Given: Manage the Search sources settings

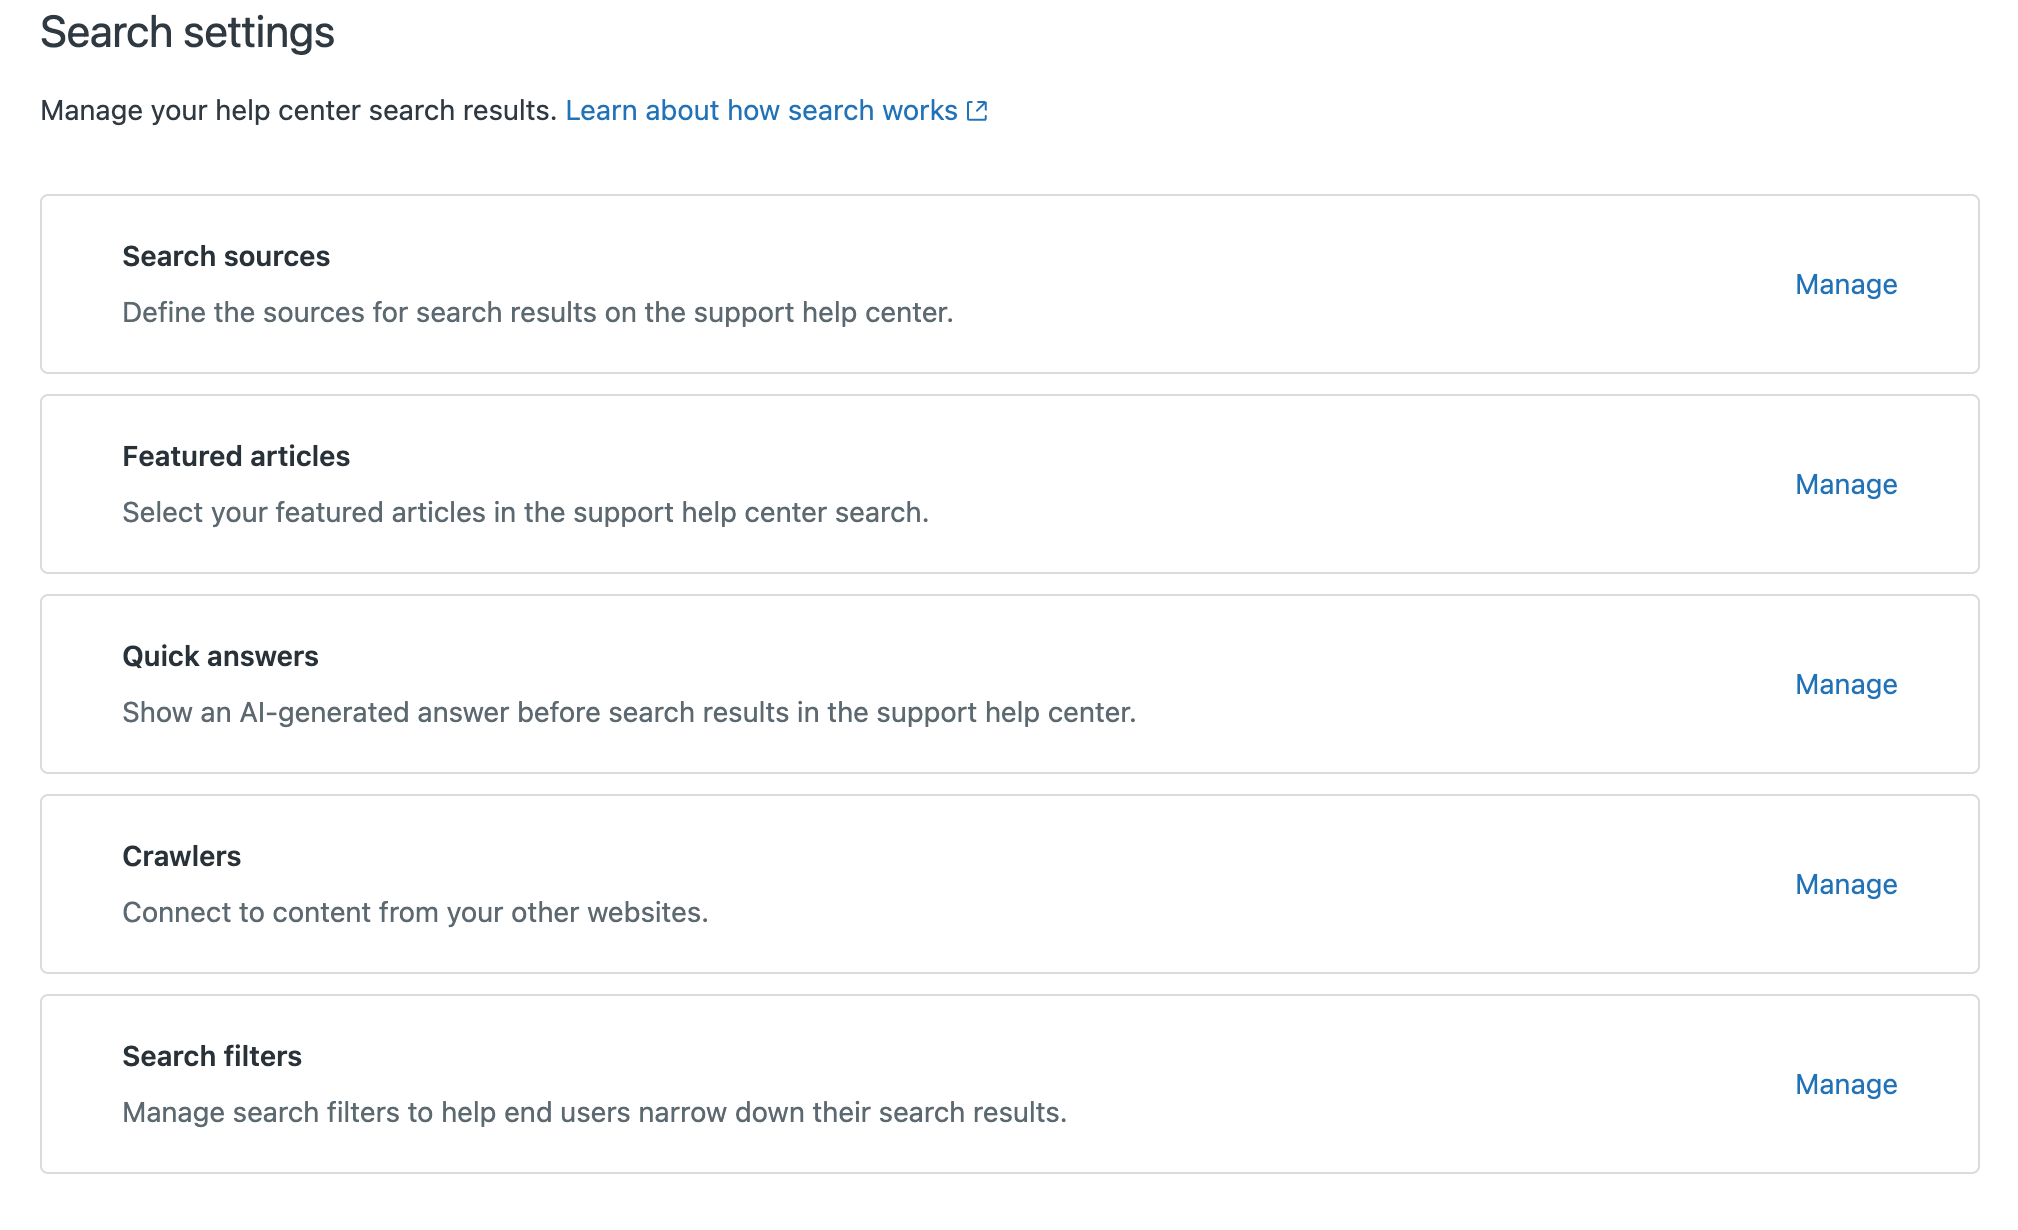Looking at the screenshot, I should (1845, 285).
